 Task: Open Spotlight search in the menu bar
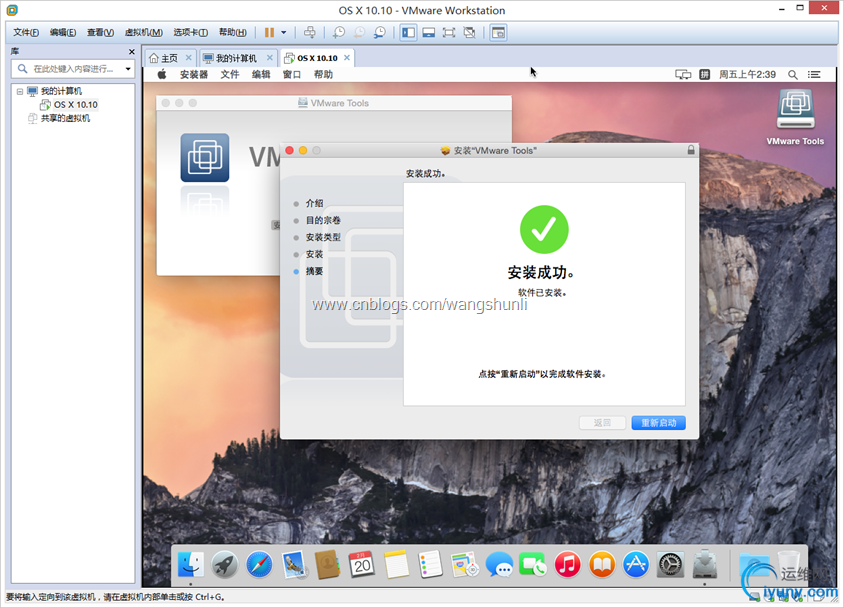(x=793, y=74)
